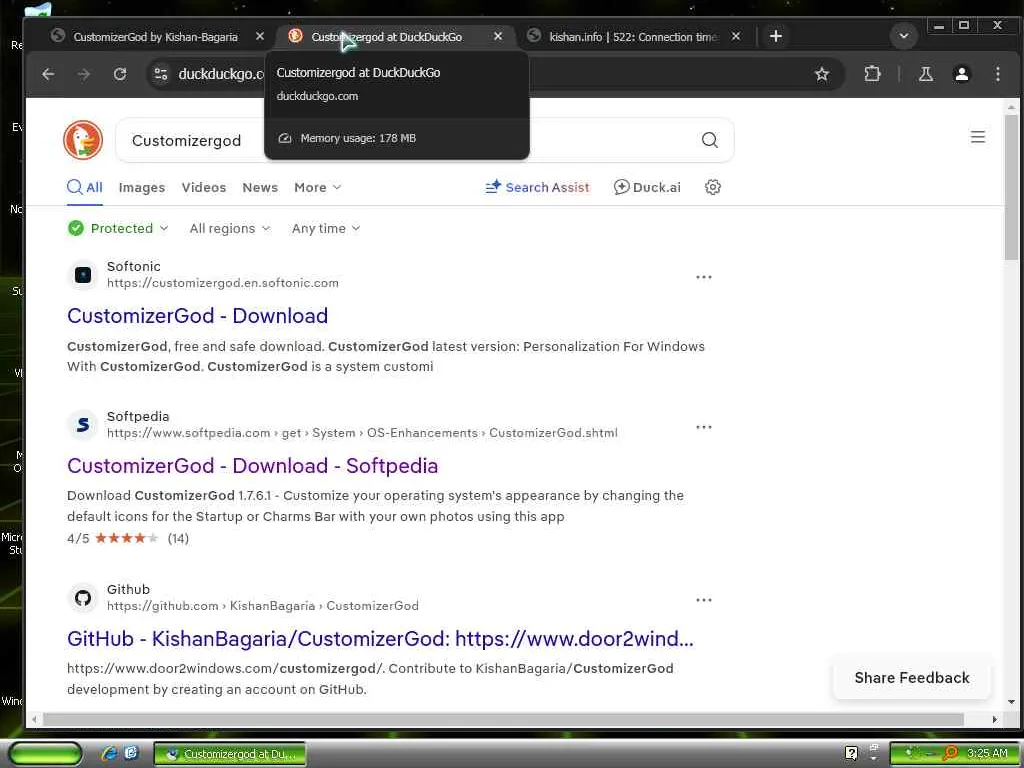Open more options for Softonic result
Viewport: 1024px width, 768px height.
coord(703,277)
